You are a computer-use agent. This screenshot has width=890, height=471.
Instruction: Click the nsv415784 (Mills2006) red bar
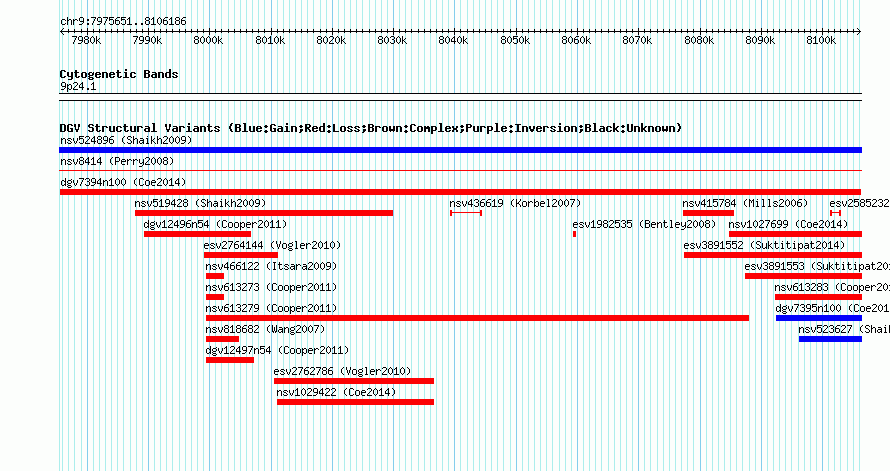coord(708,213)
